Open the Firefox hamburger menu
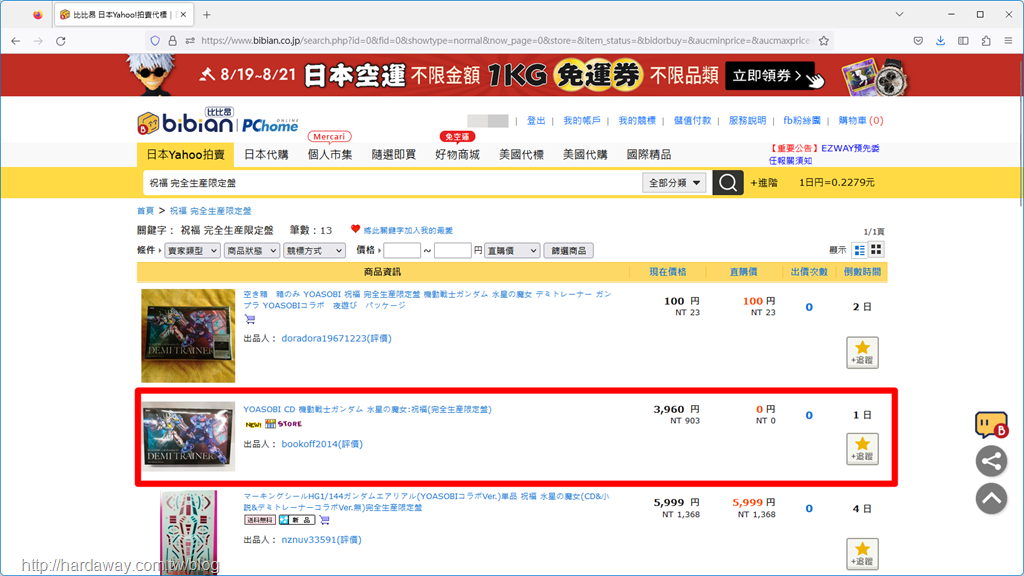This screenshot has height=576, width=1024. click(1008, 40)
